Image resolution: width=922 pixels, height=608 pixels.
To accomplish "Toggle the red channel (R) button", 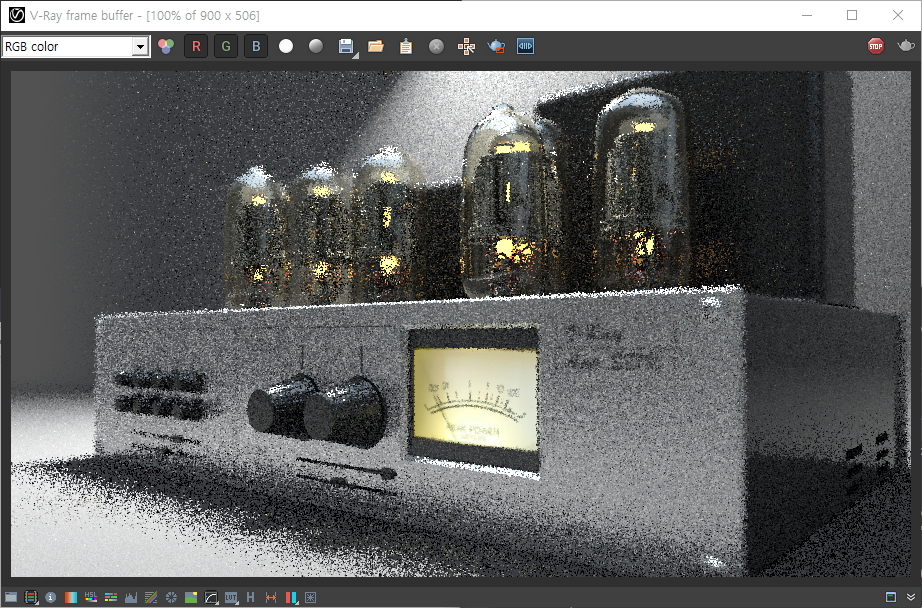I will click(x=196, y=46).
